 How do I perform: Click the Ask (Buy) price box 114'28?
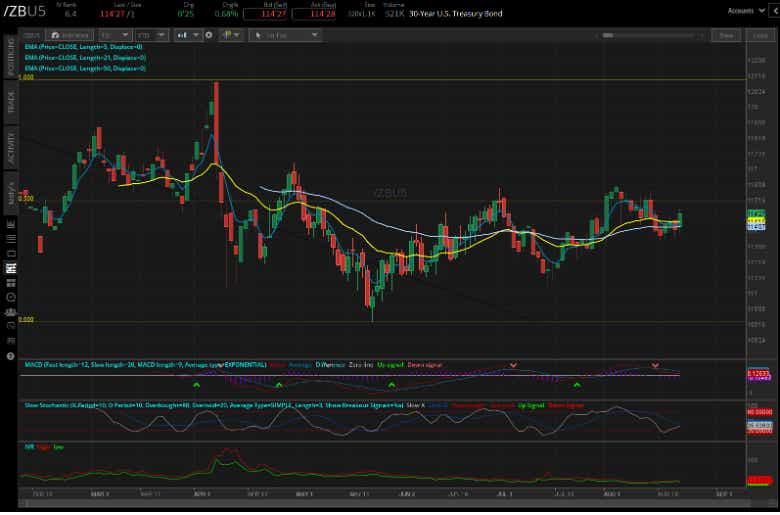point(315,14)
